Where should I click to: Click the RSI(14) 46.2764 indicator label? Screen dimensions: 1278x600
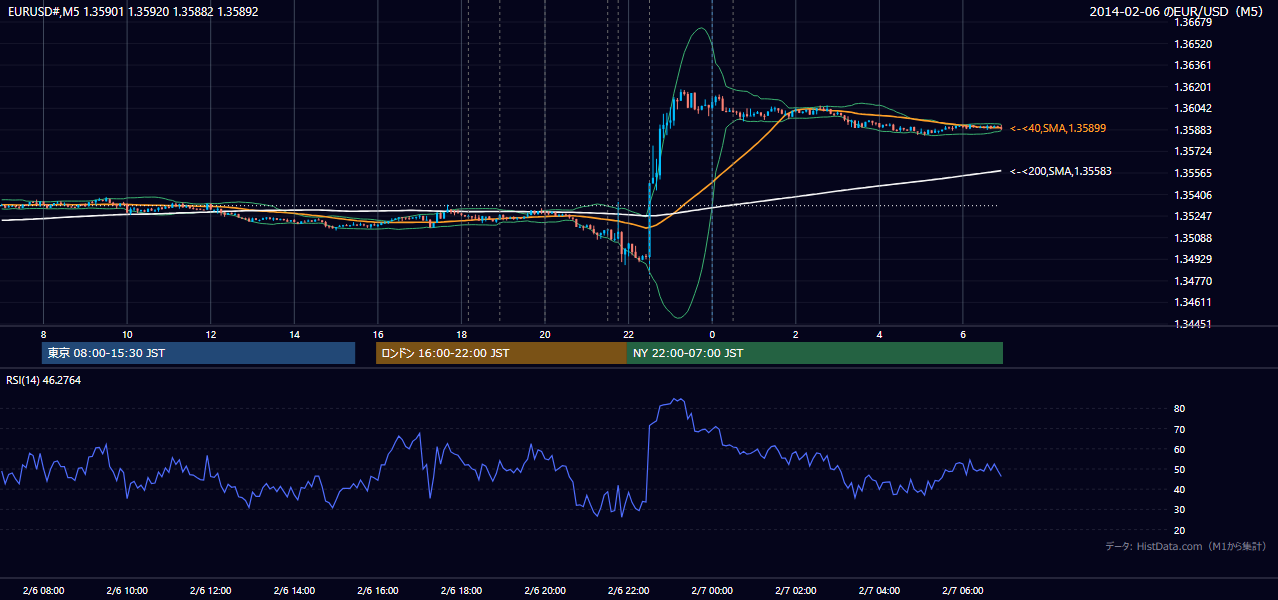44,380
